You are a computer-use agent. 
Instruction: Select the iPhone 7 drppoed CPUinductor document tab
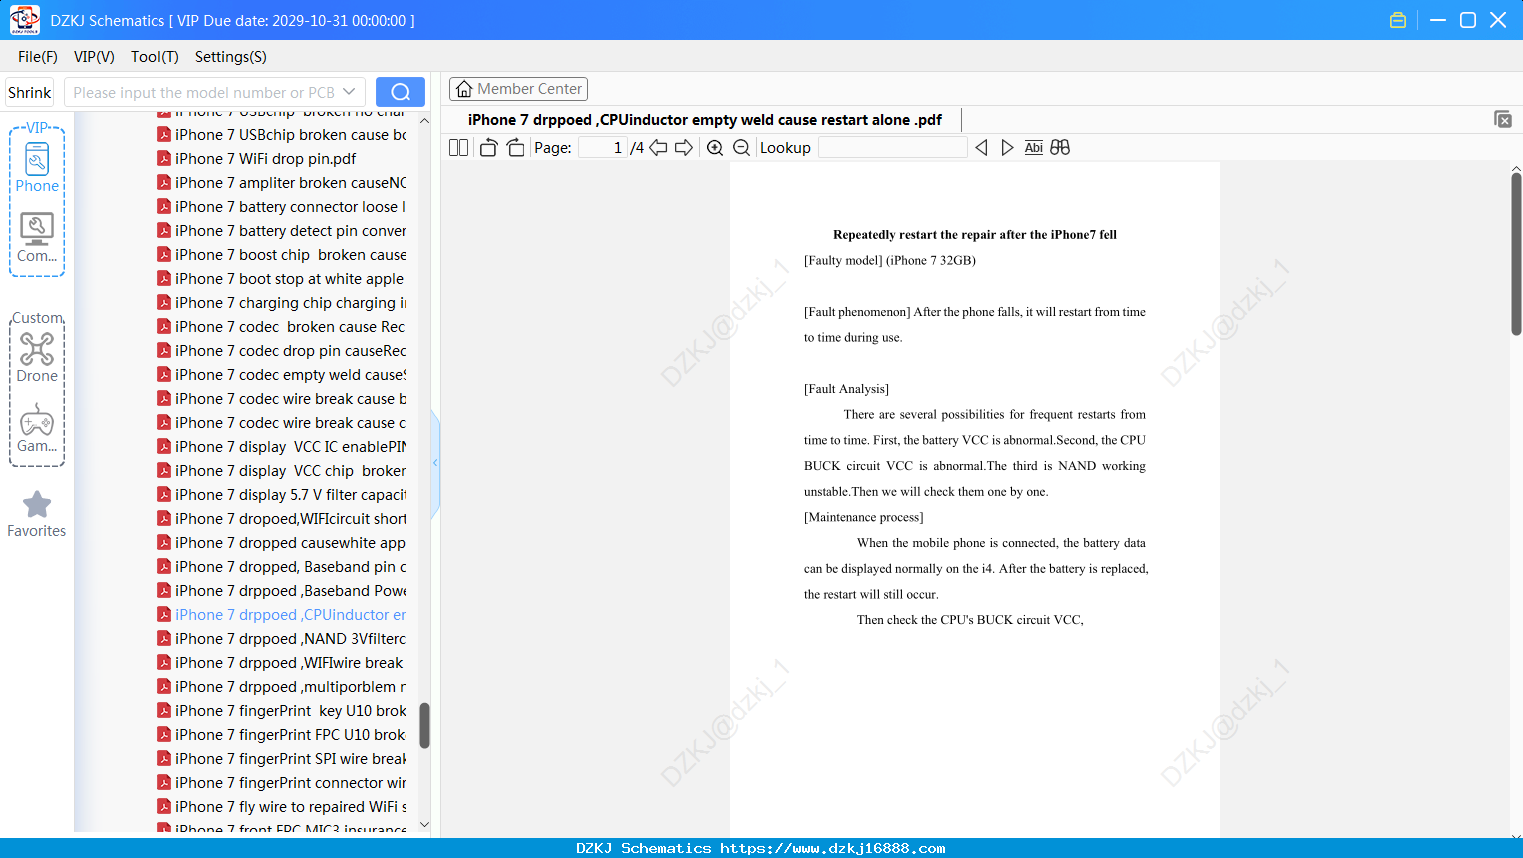pos(704,120)
